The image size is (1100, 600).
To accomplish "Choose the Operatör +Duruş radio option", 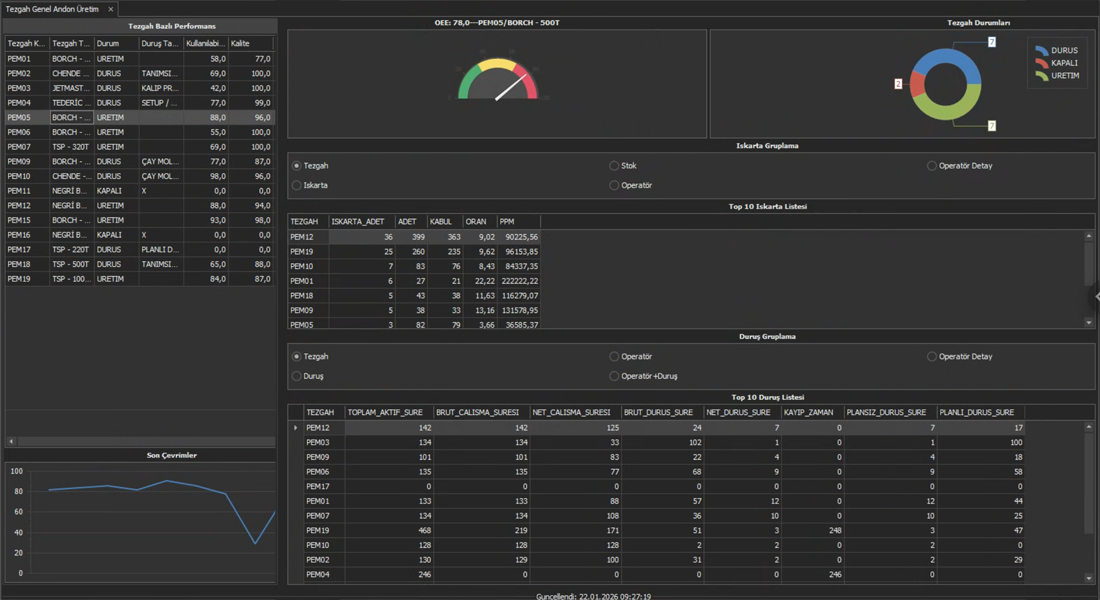I will [615, 376].
